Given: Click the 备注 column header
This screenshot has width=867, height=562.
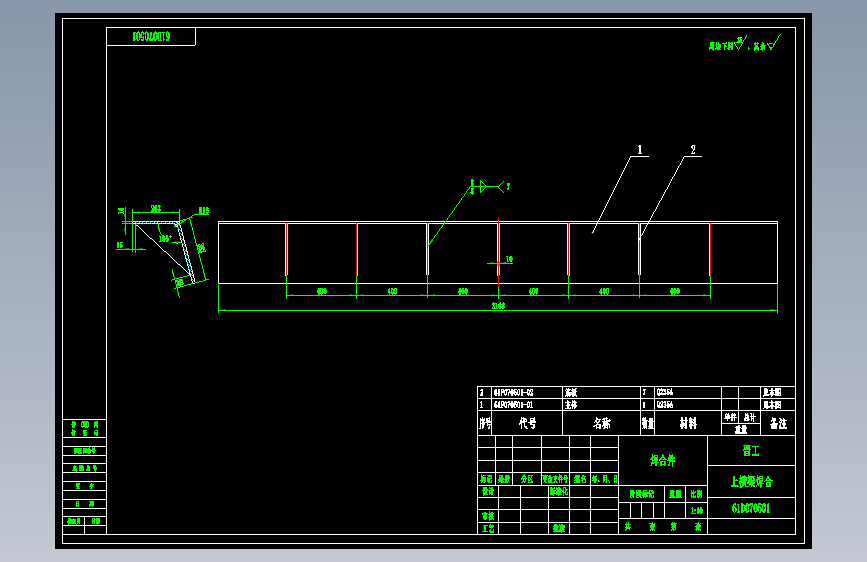Looking at the screenshot, I should point(778,423).
